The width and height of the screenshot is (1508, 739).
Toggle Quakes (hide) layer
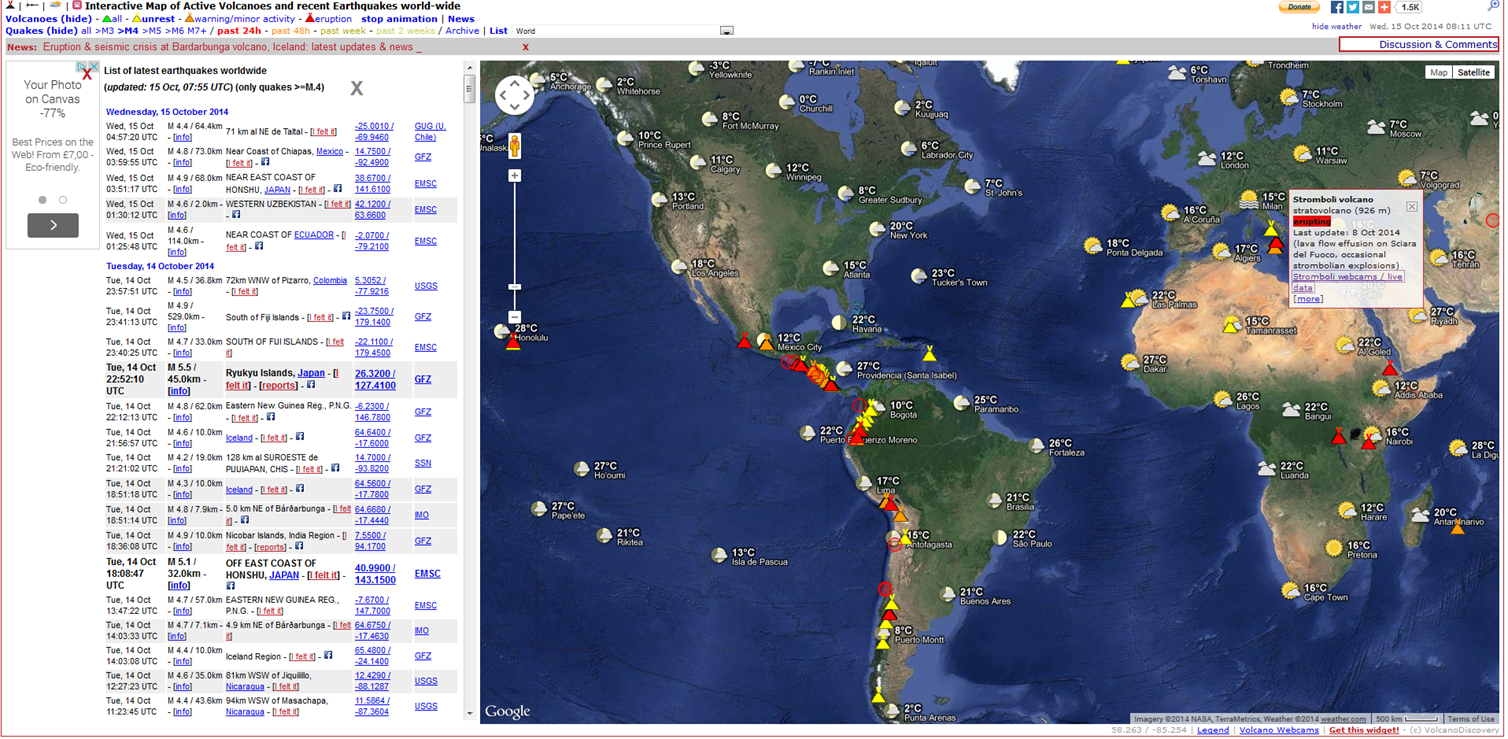pyautogui.click(x=42, y=31)
